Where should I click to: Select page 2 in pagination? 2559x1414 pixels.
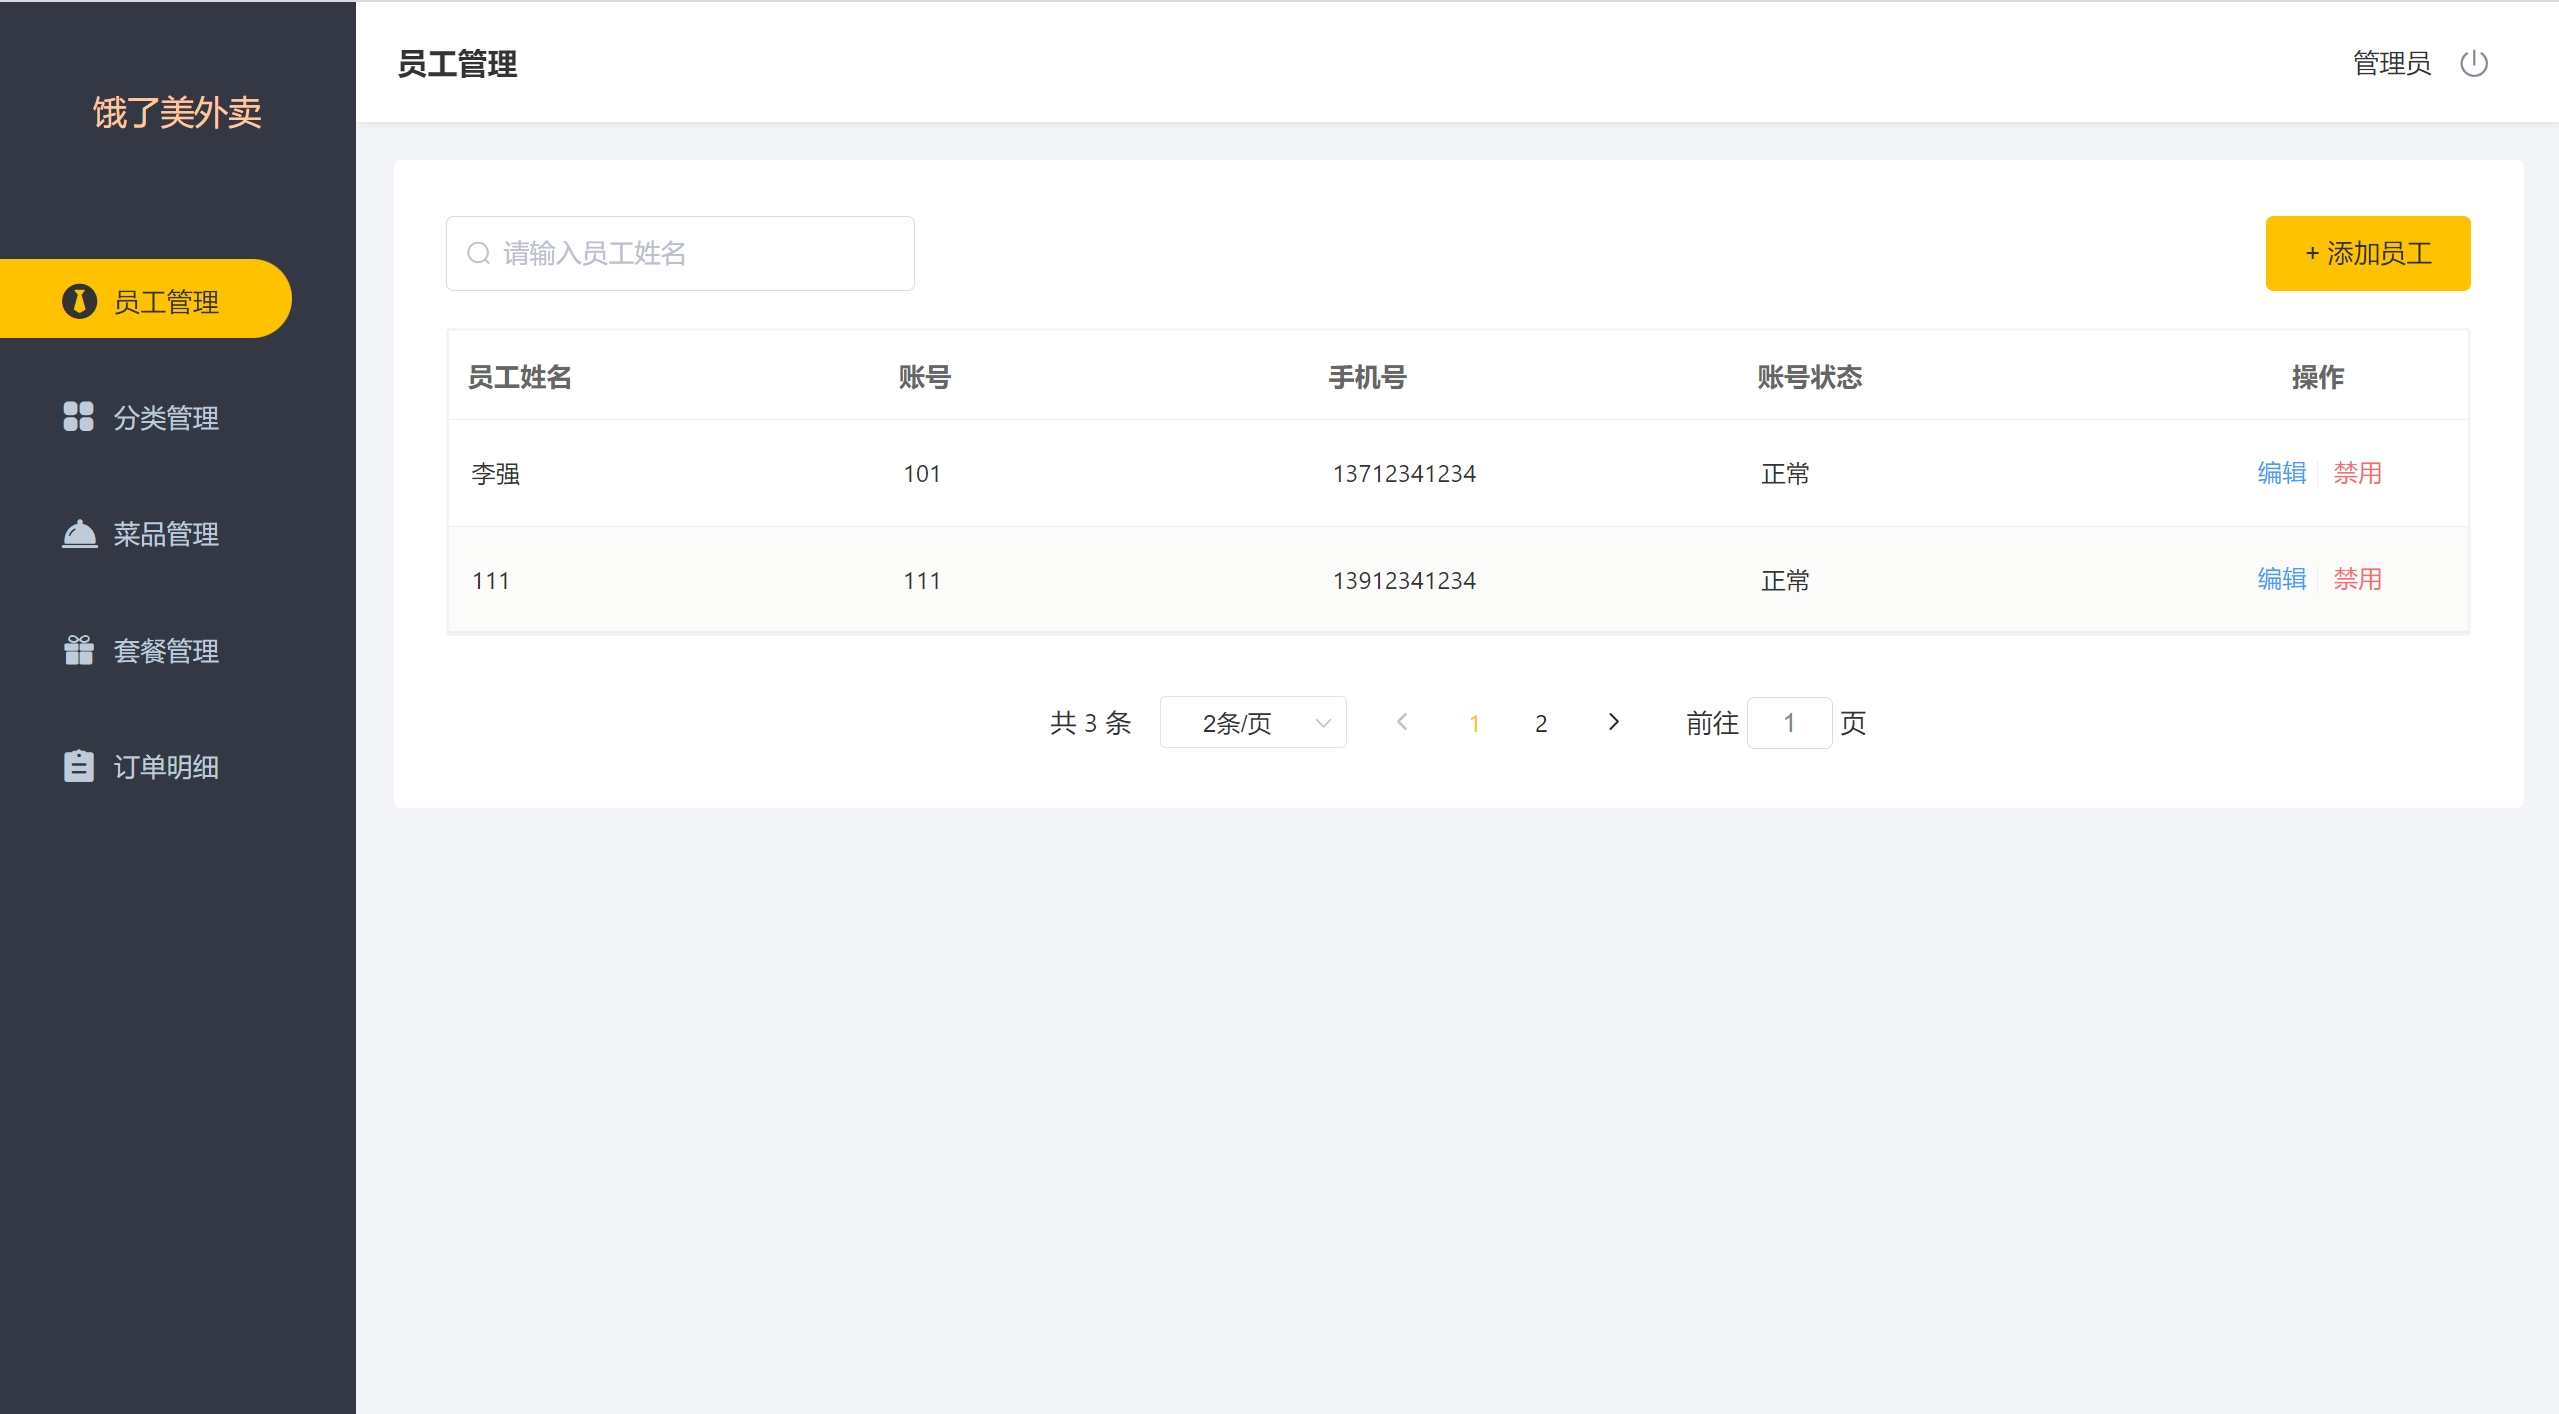1541,723
